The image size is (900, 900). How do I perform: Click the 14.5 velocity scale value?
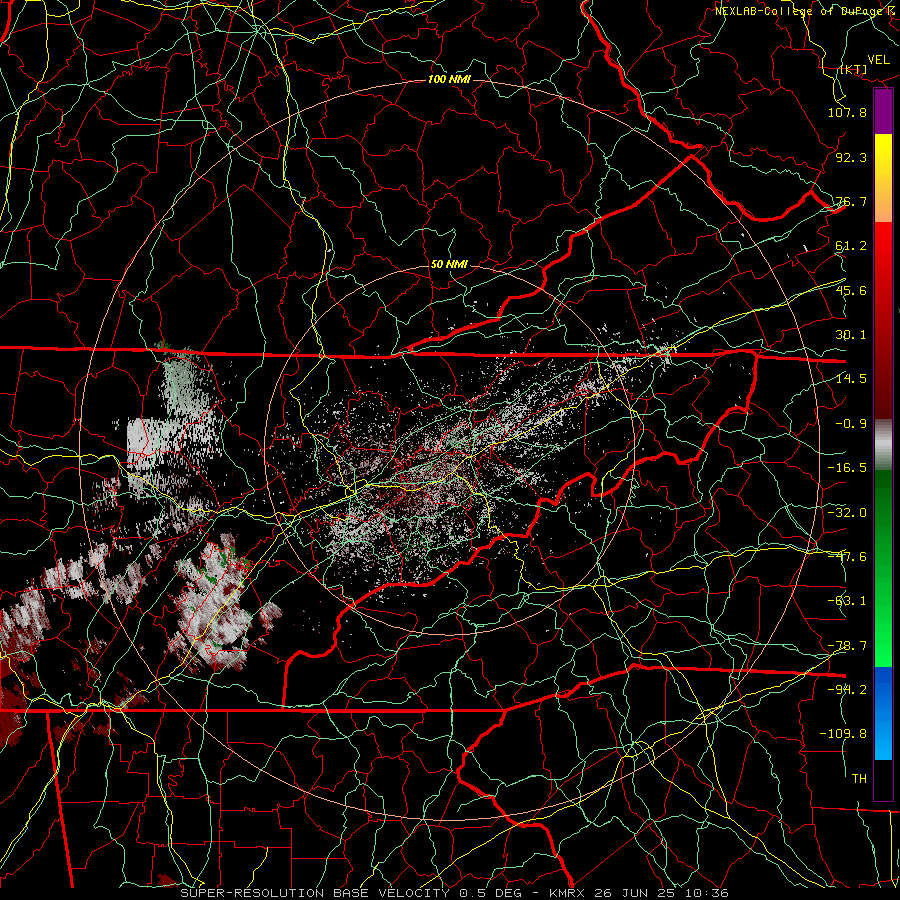(851, 379)
